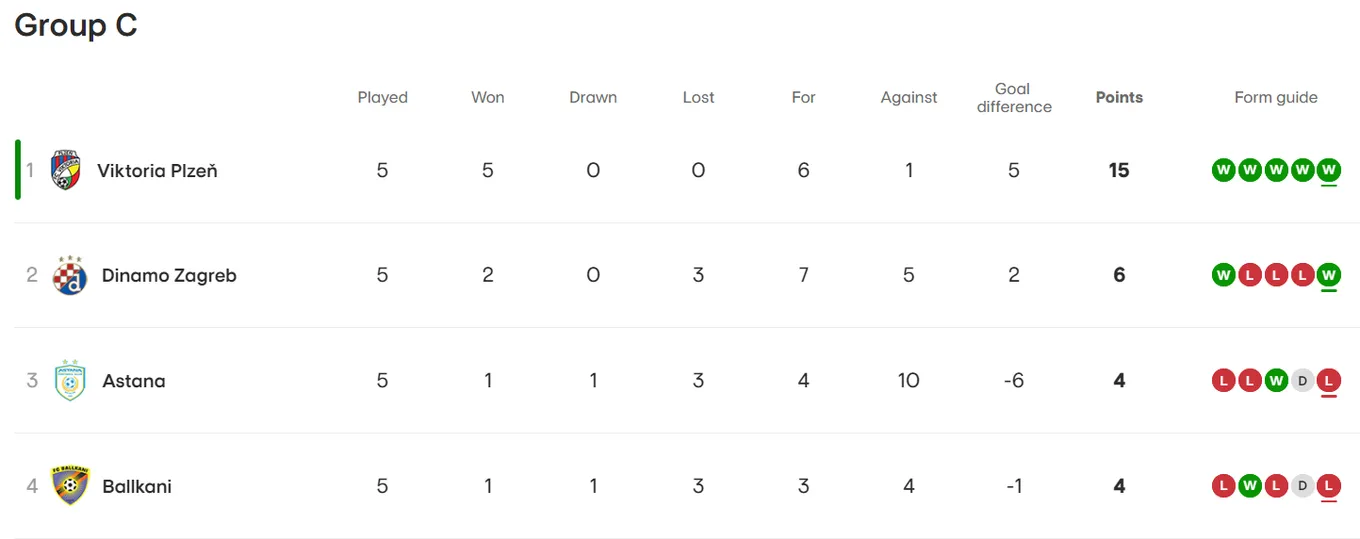This screenshot has width=1360, height=539.
Task: Open the Viktoria Plzeň team link
Action: (157, 171)
